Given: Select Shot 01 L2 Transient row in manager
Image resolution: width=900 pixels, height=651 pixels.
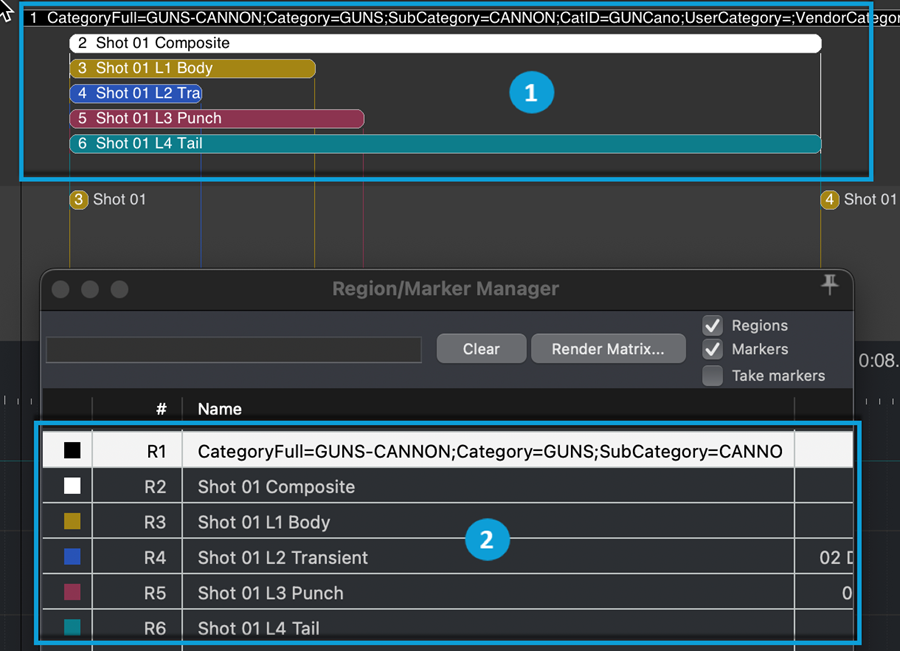Looking at the screenshot, I should click(x=283, y=558).
